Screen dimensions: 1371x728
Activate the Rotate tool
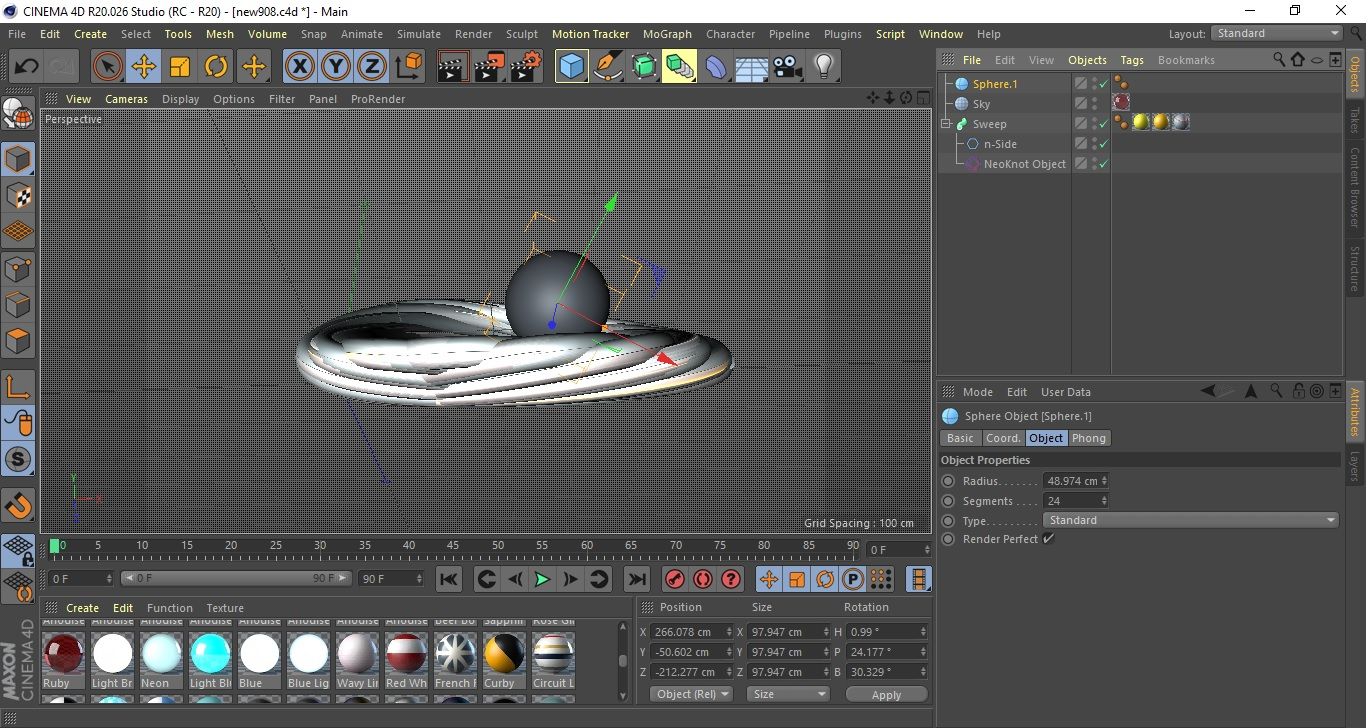(216, 67)
